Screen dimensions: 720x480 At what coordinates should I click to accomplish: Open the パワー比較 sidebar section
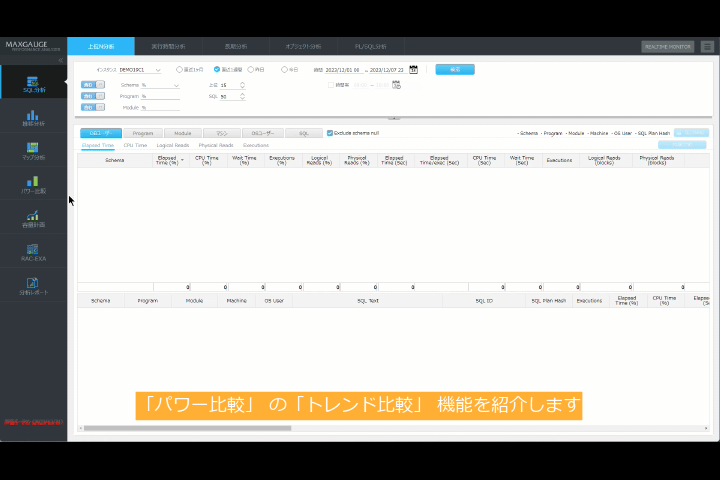(34, 184)
